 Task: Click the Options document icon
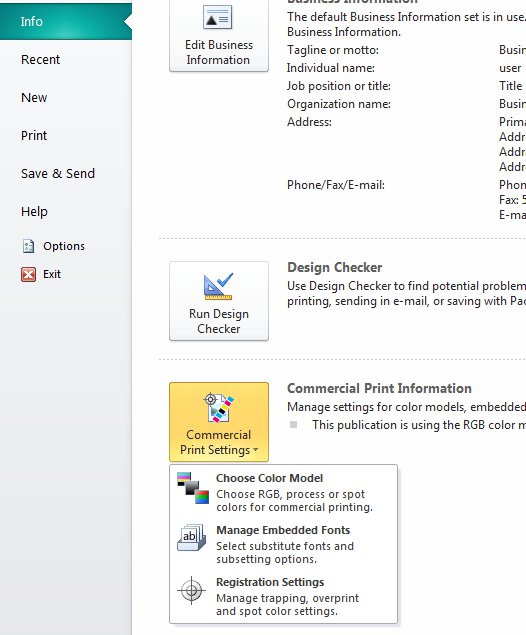[28, 246]
